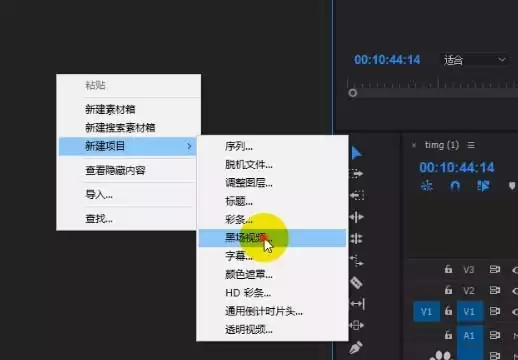Image resolution: width=518 pixels, height=360 pixels.
Task: Select the Rolling Edit tool
Action: point(357,238)
